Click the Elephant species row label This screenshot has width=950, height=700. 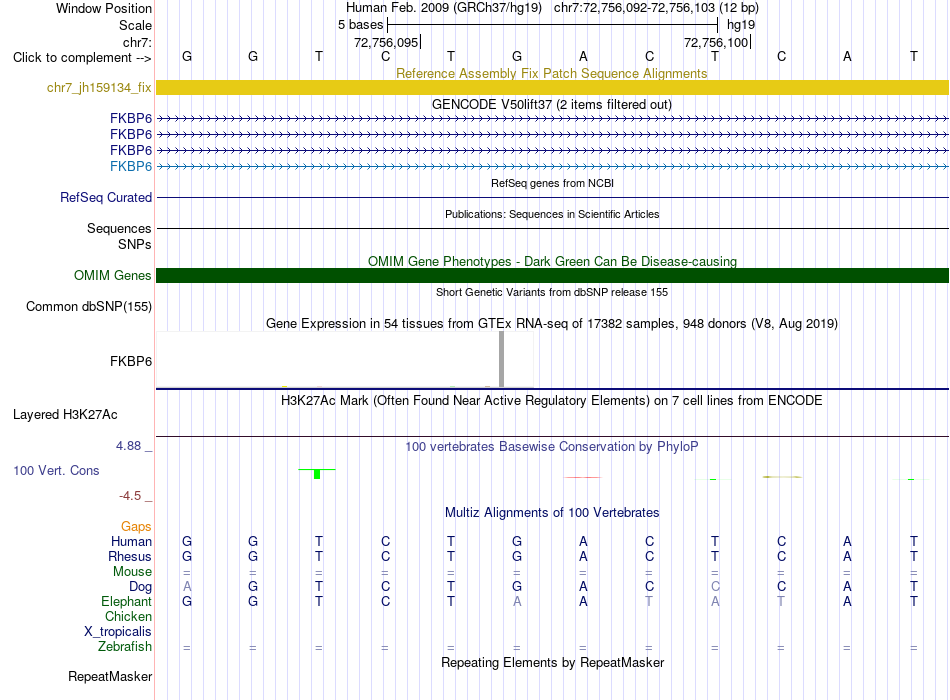point(126,601)
